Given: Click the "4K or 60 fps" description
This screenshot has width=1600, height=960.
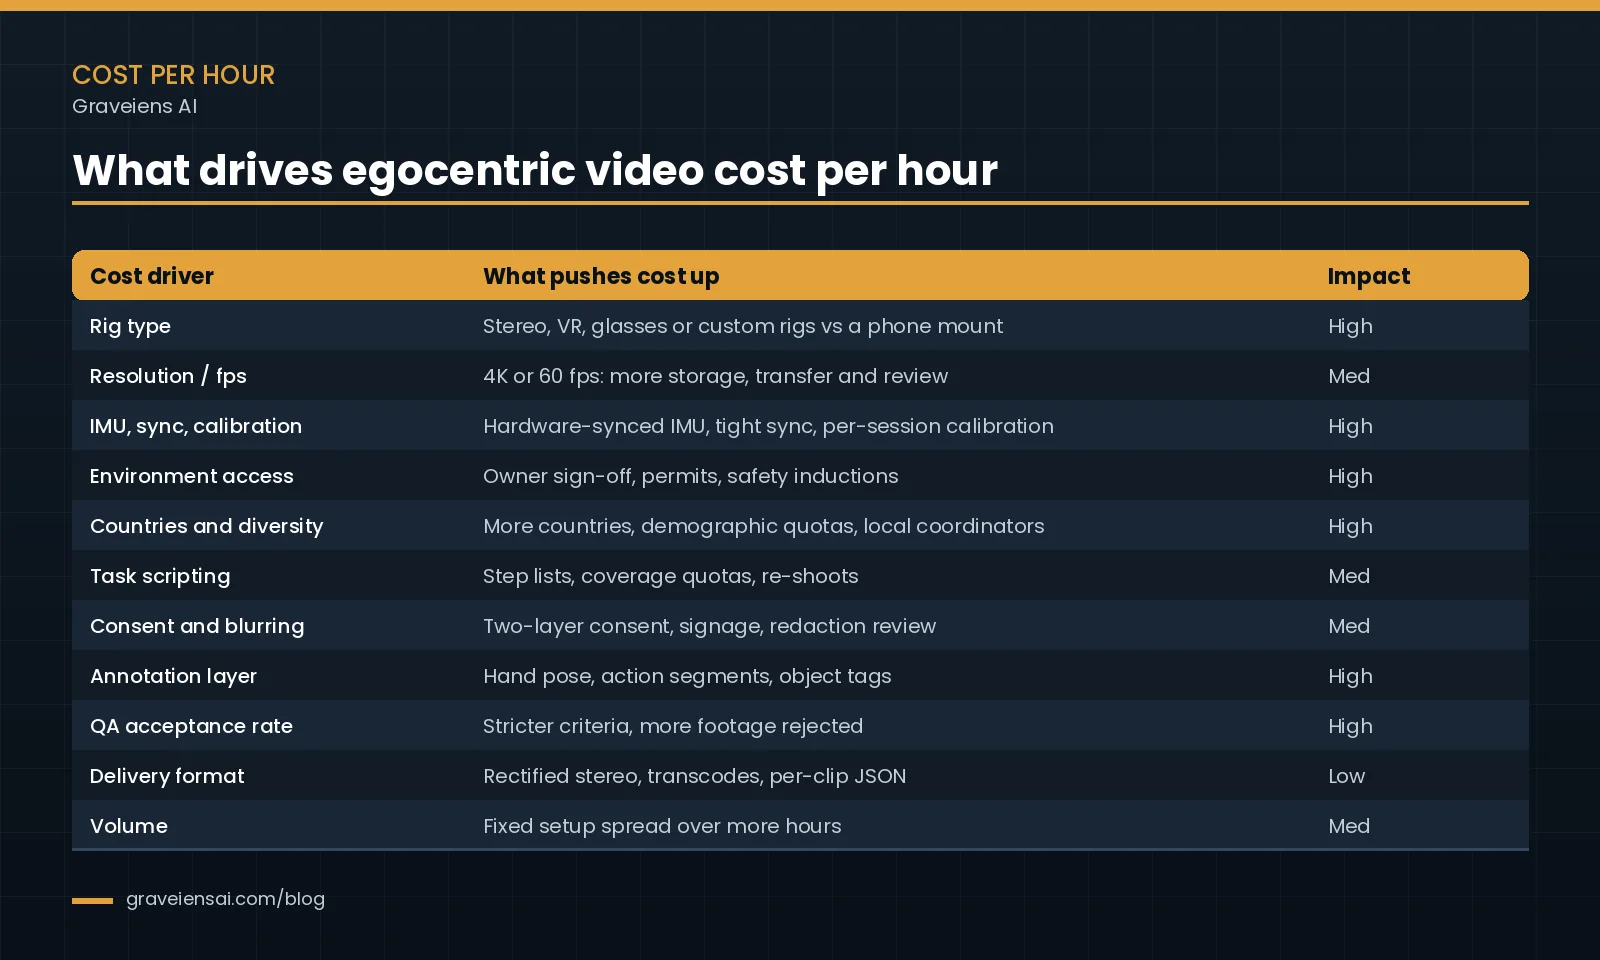Looking at the screenshot, I should pyautogui.click(x=715, y=376).
